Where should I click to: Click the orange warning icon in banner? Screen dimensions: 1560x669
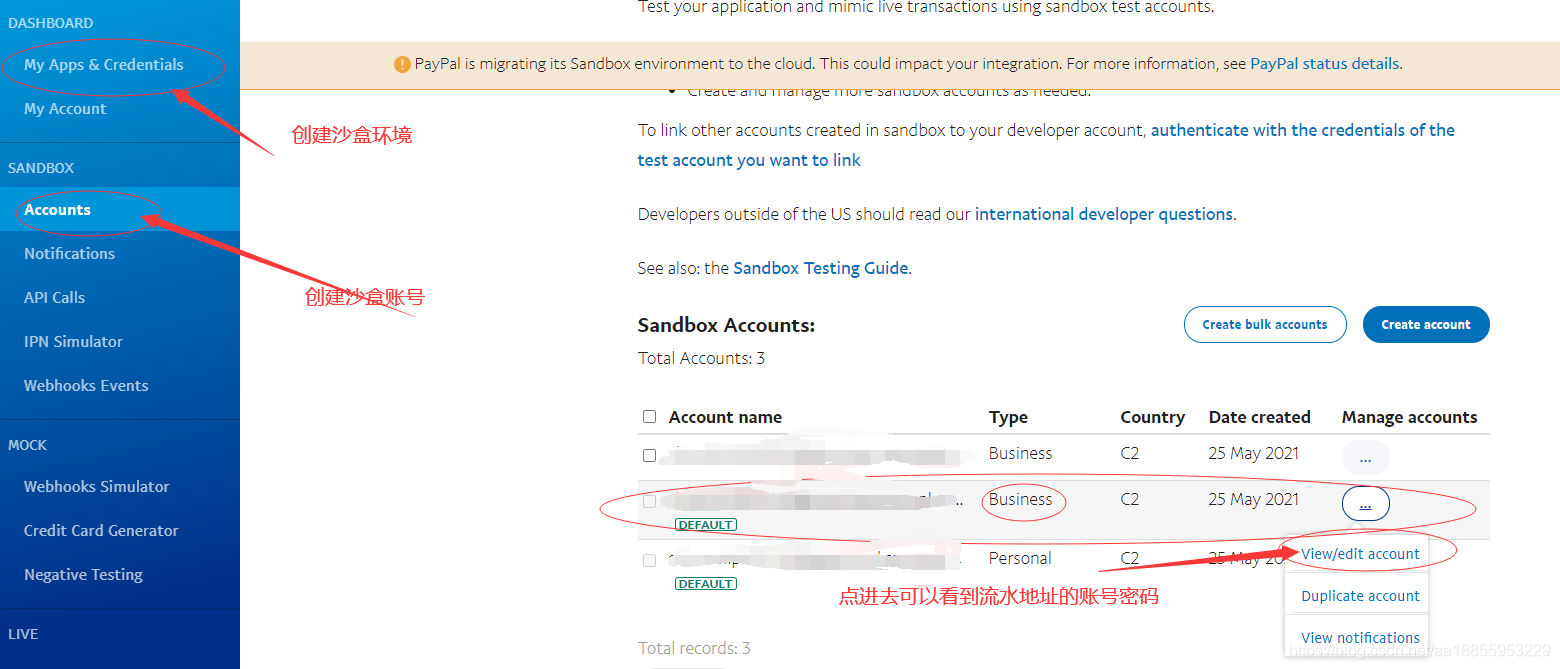point(402,64)
